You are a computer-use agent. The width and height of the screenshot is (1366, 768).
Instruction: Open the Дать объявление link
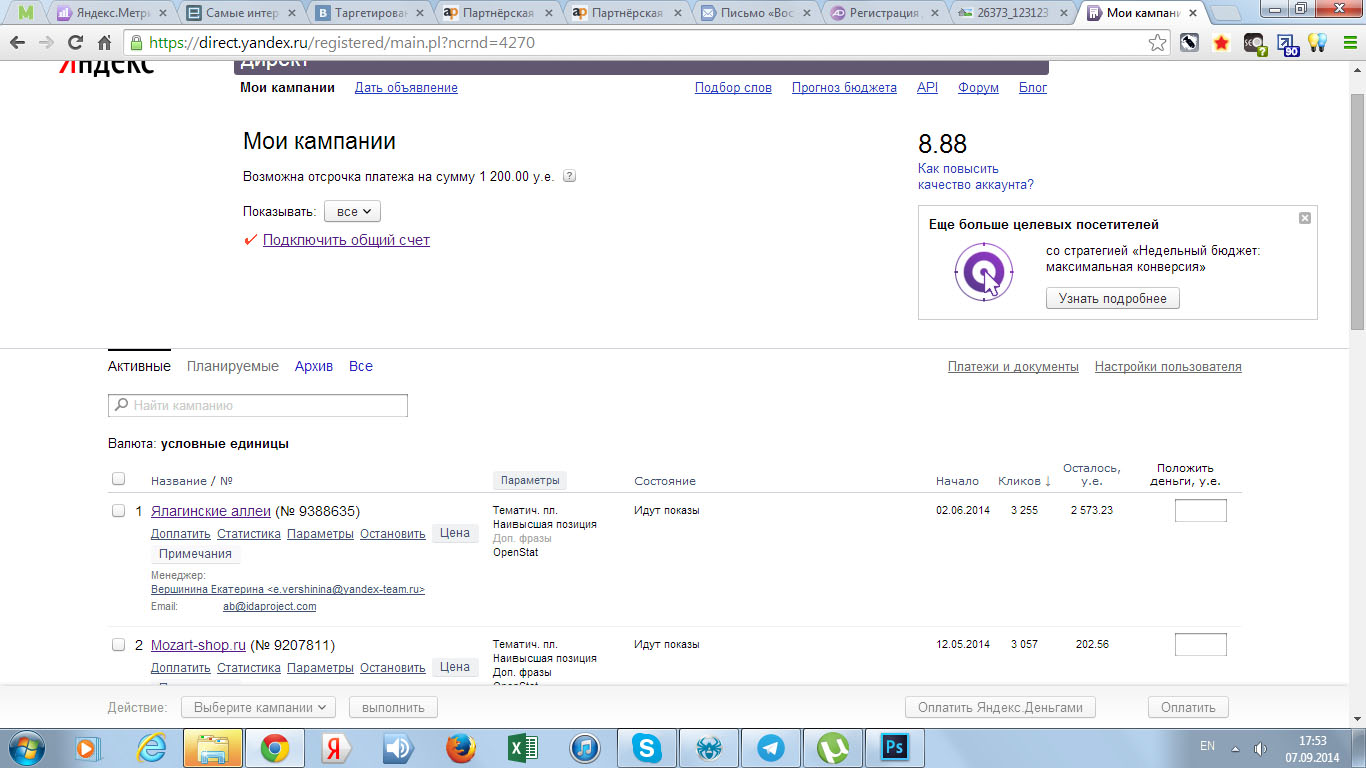pyautogui.click(x=406, y=88)
